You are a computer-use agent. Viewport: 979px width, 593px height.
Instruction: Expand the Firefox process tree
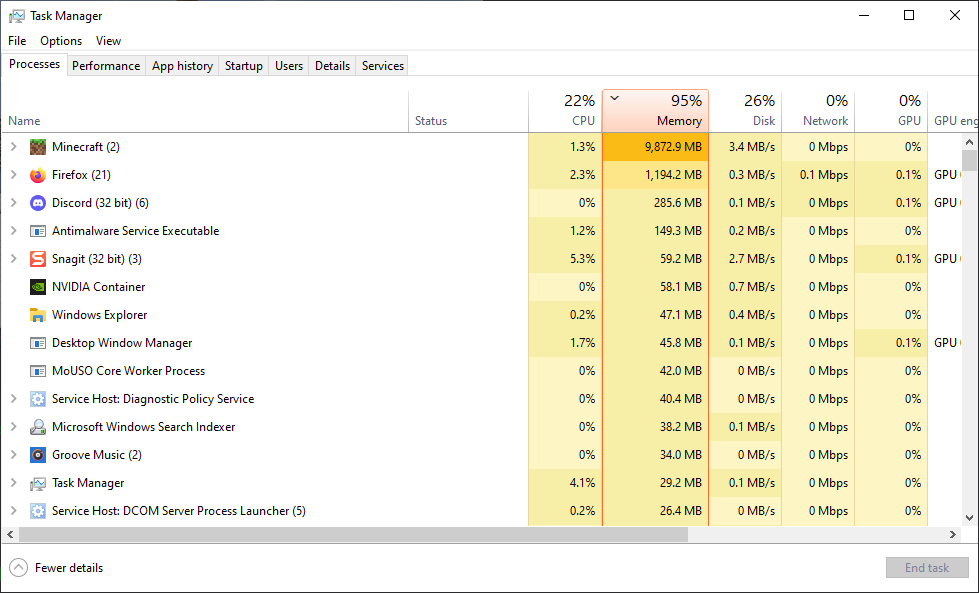13,175
